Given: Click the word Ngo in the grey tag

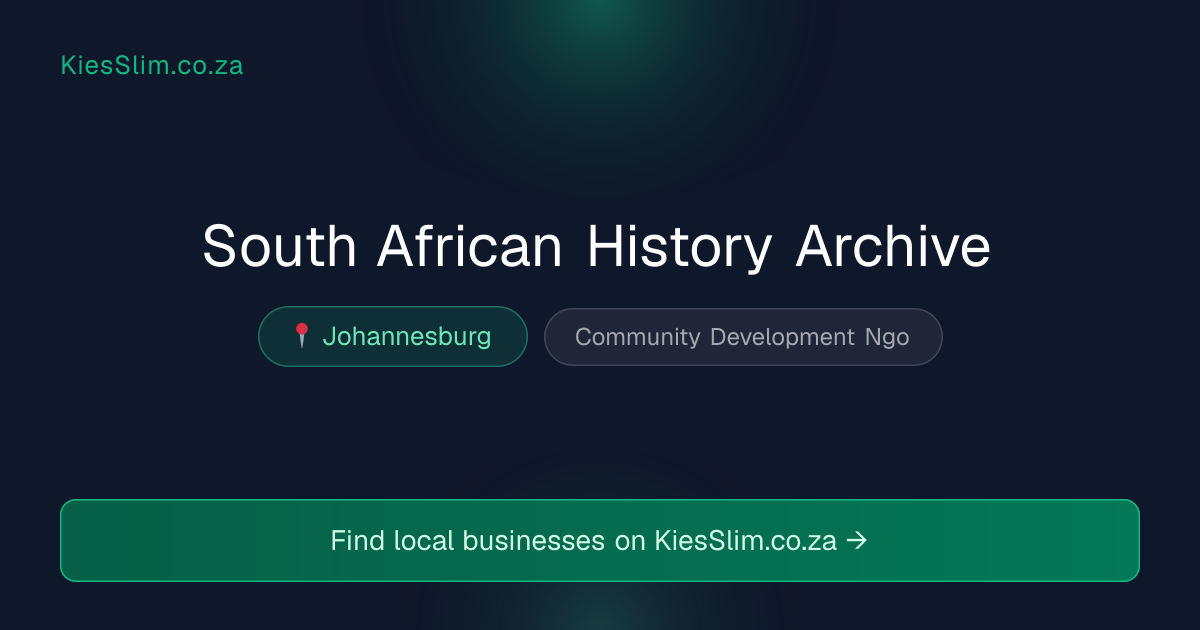Looking at the screenshot, I should click(887, 338).
